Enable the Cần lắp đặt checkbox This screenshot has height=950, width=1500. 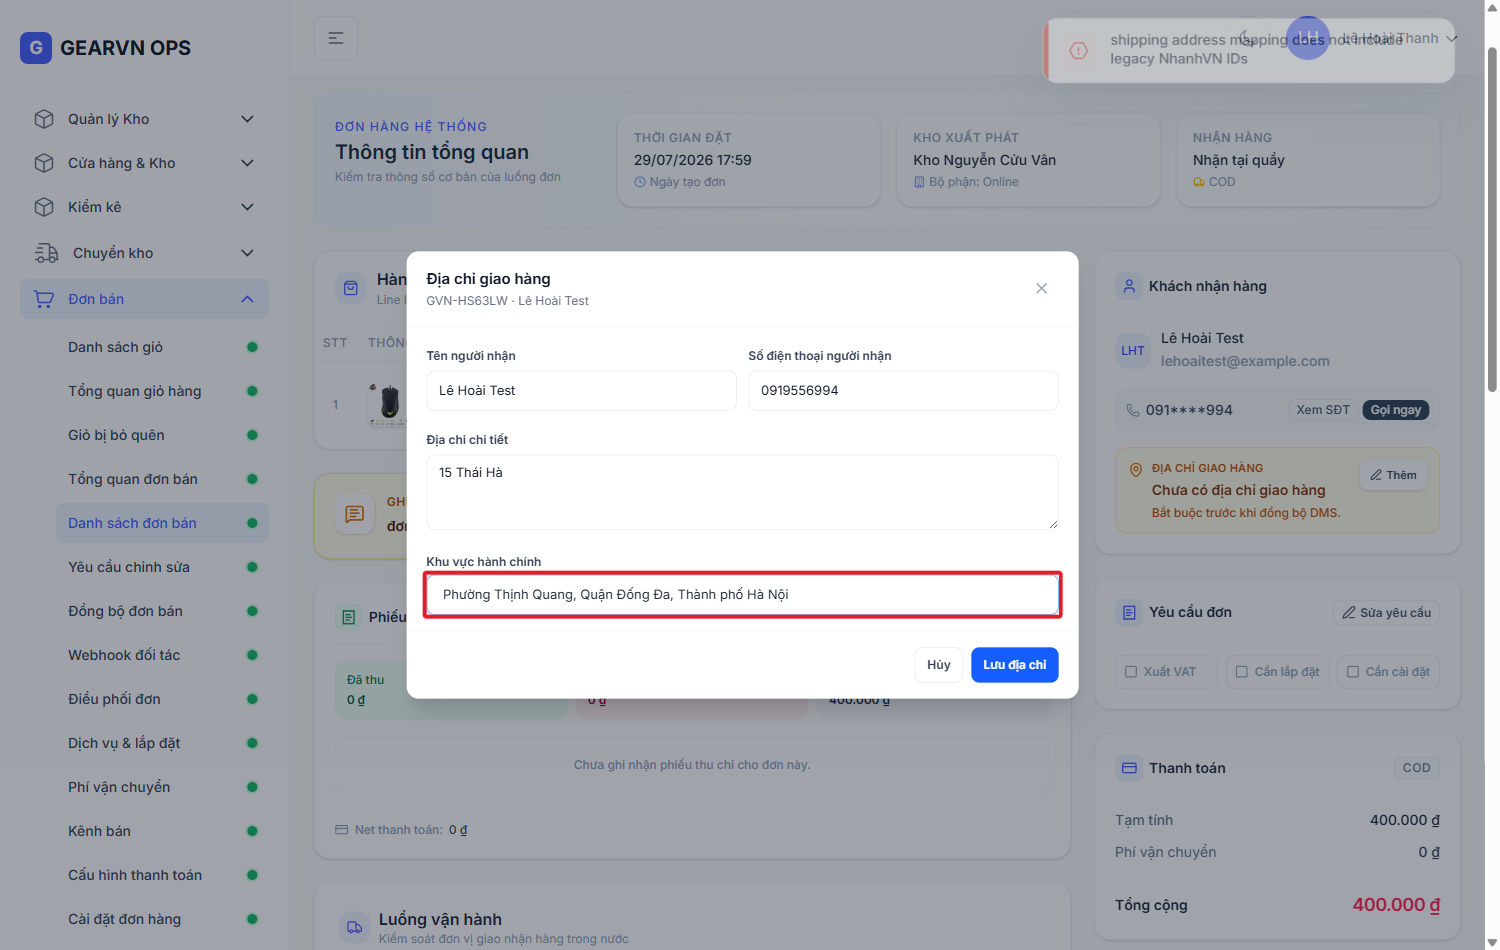[x=1242, y=672]
